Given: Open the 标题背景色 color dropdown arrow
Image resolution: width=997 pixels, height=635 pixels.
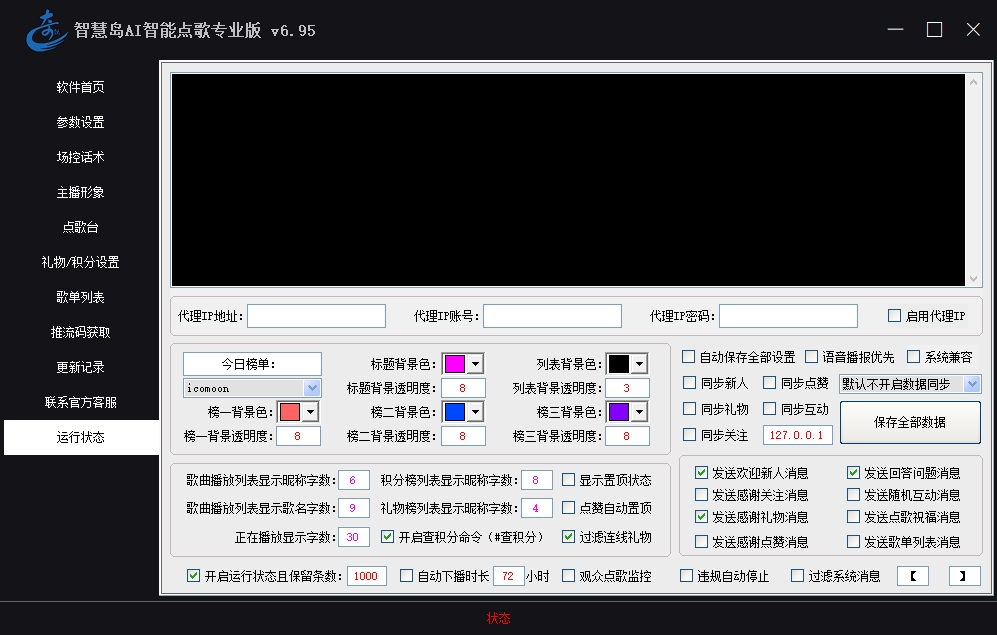Looking at the screenshot, I should 475,364.
